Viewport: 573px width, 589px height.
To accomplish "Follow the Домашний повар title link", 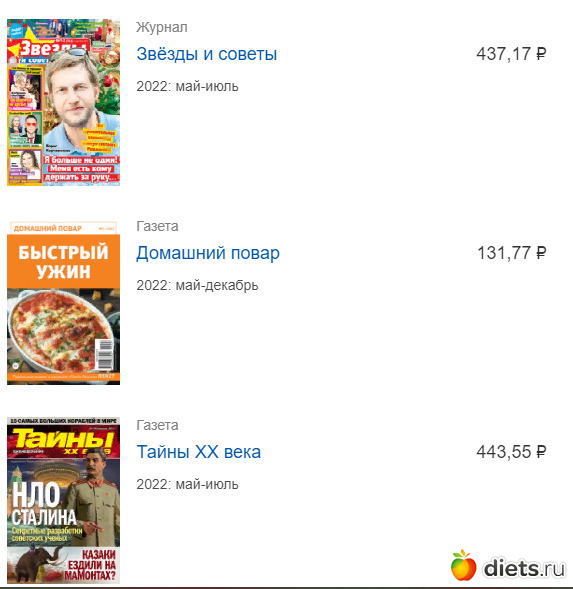I will tap(208, 253).
